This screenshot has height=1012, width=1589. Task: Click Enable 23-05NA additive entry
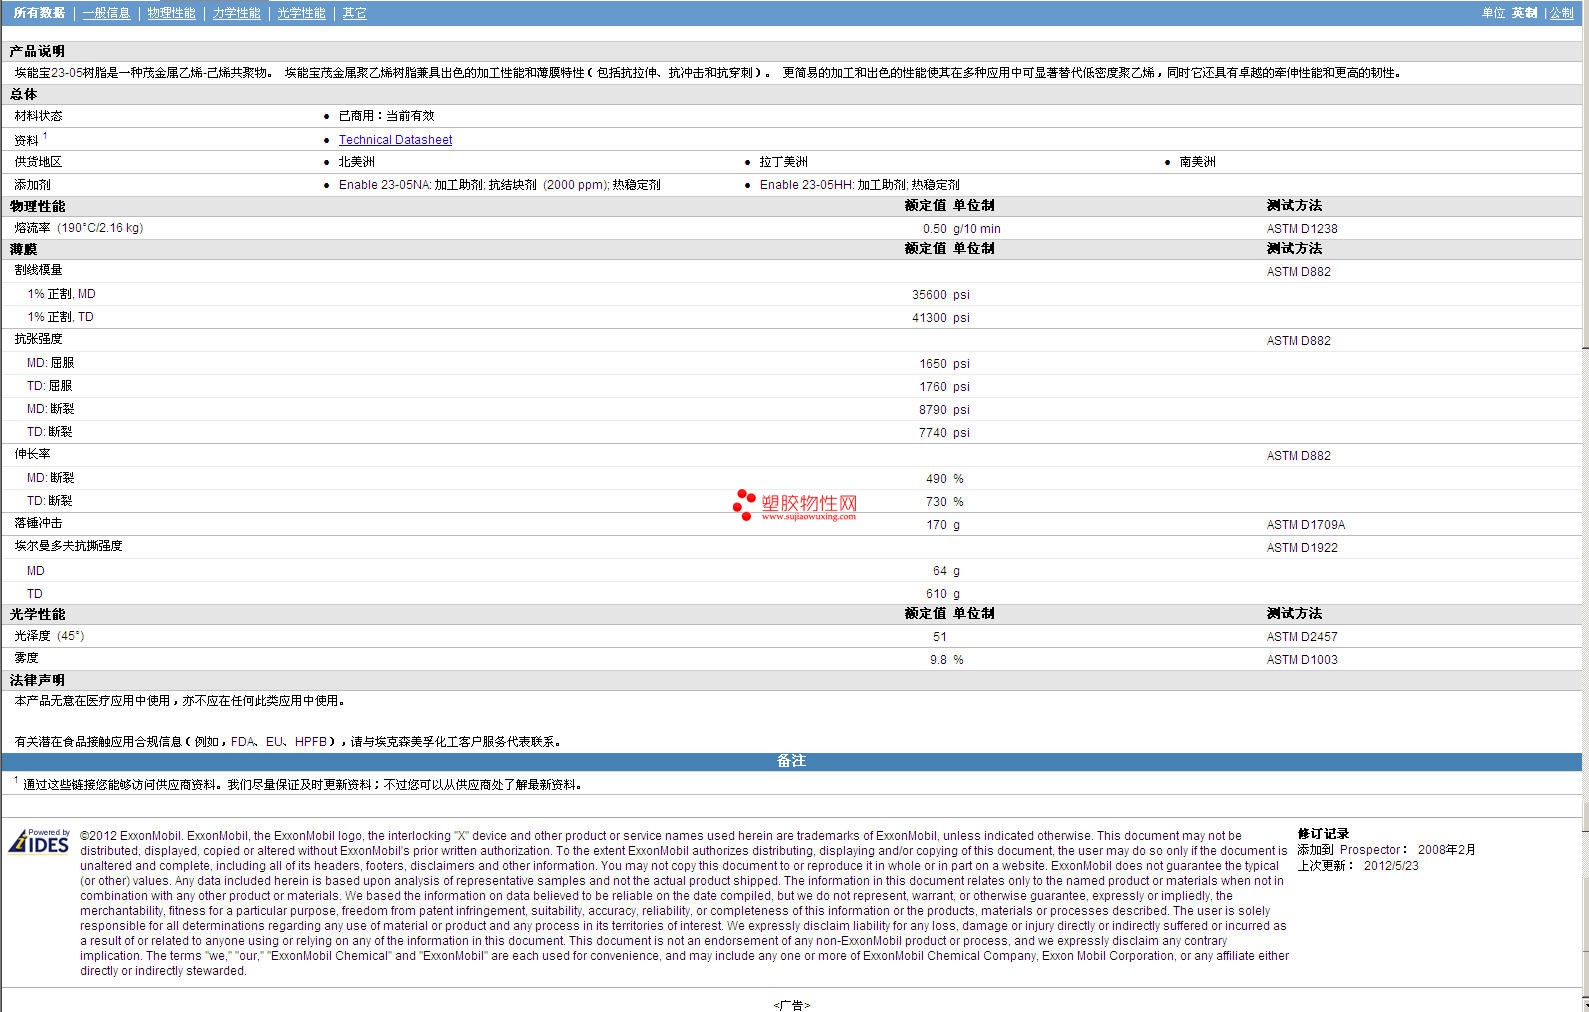tap(499, 185)
